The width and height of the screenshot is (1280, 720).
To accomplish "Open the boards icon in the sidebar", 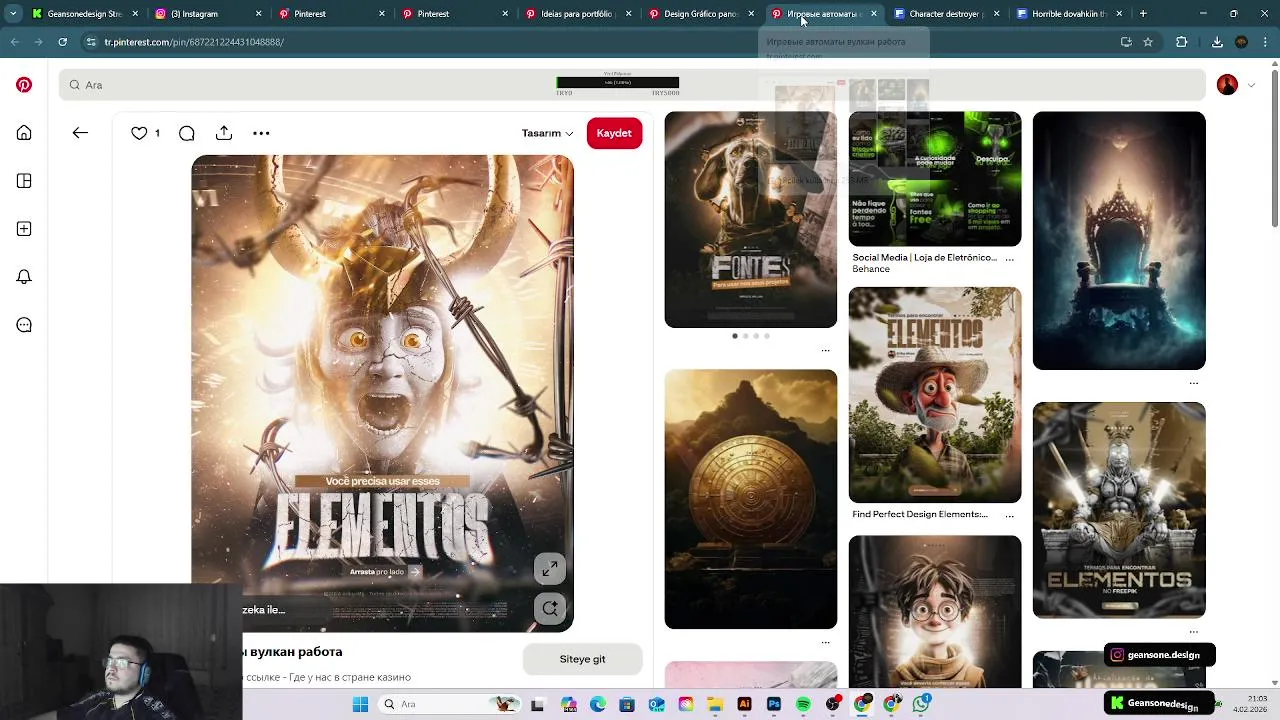I will [24, 181].
